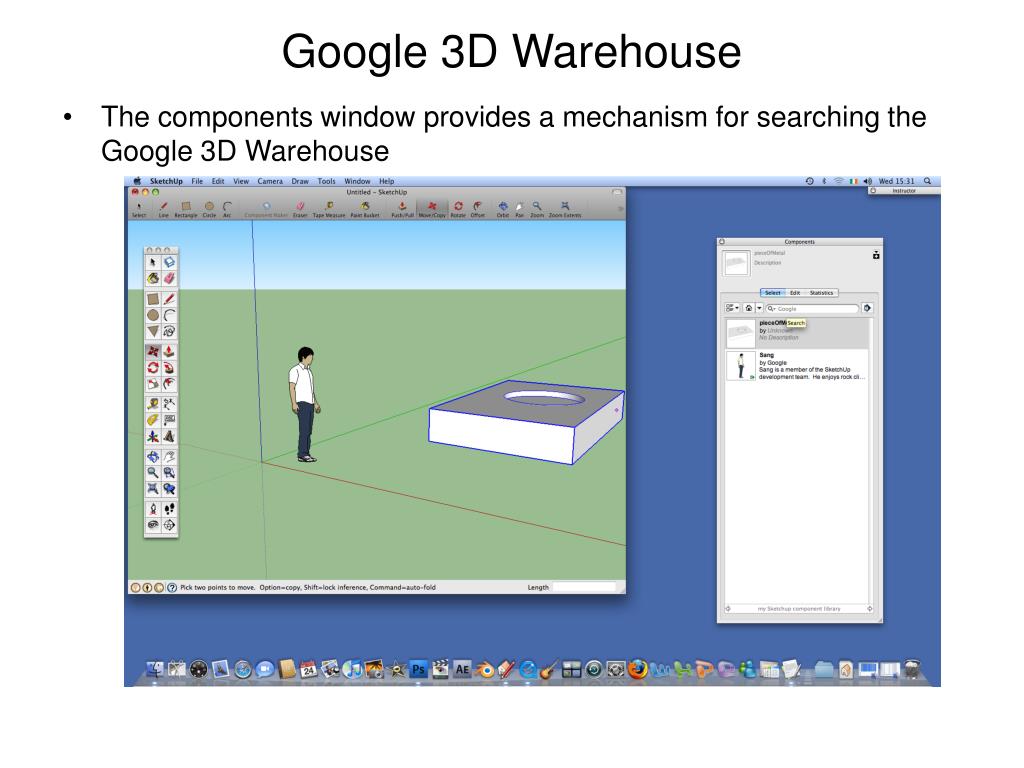Pick the Dimension tool in the floating palette

click(x=169, y=404)
